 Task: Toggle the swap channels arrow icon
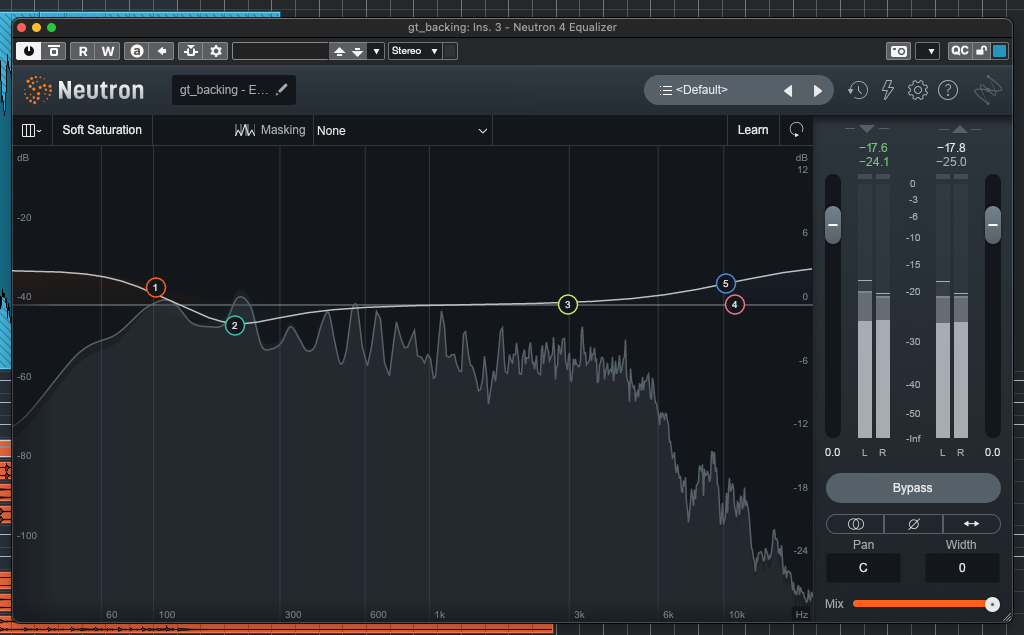click(x=971, y=524)
